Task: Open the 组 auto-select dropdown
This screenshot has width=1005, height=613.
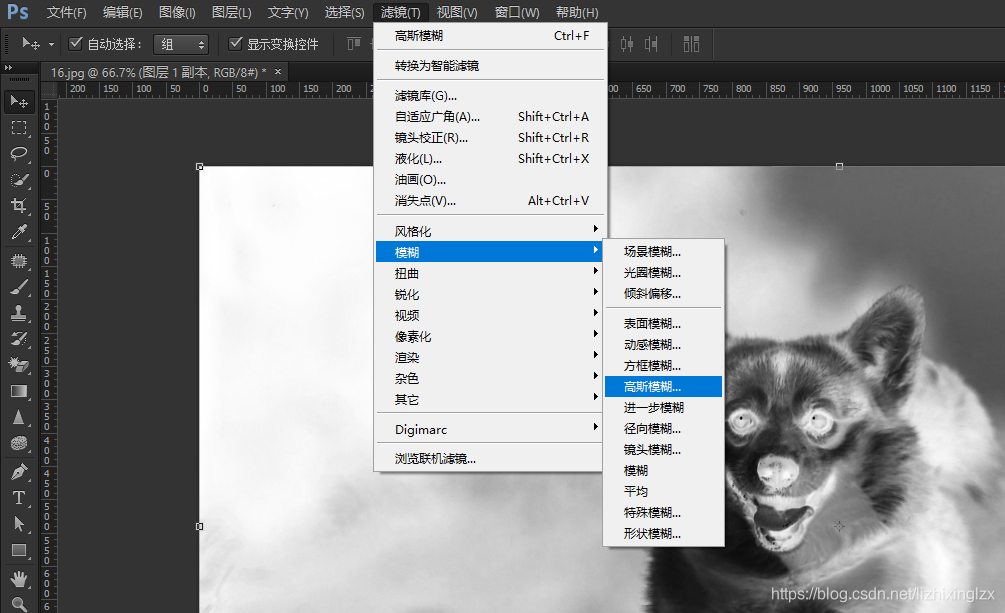Action: tap(181, 44)
